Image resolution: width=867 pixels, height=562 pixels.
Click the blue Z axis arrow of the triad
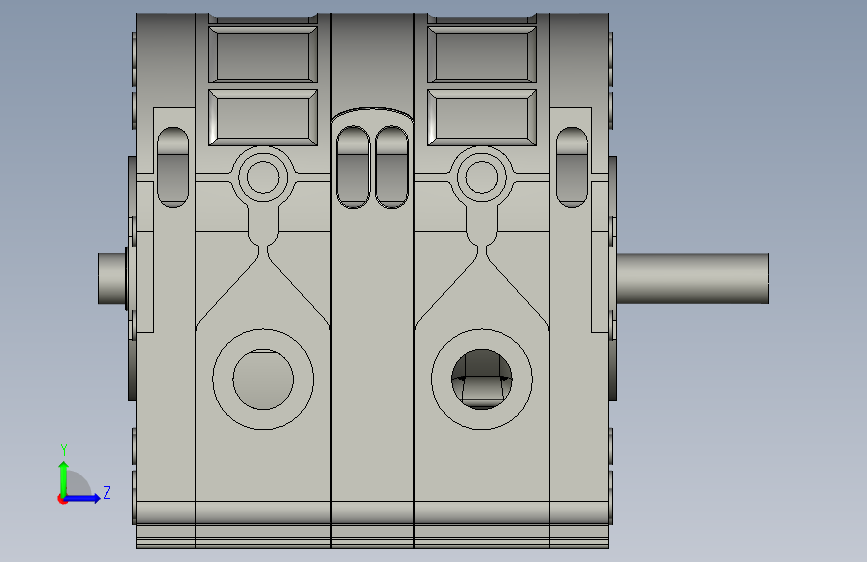click(83, 498)
